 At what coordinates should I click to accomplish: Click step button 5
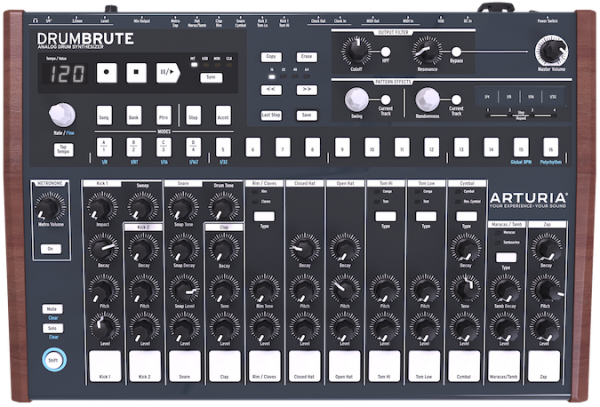(x=223, y=148)
